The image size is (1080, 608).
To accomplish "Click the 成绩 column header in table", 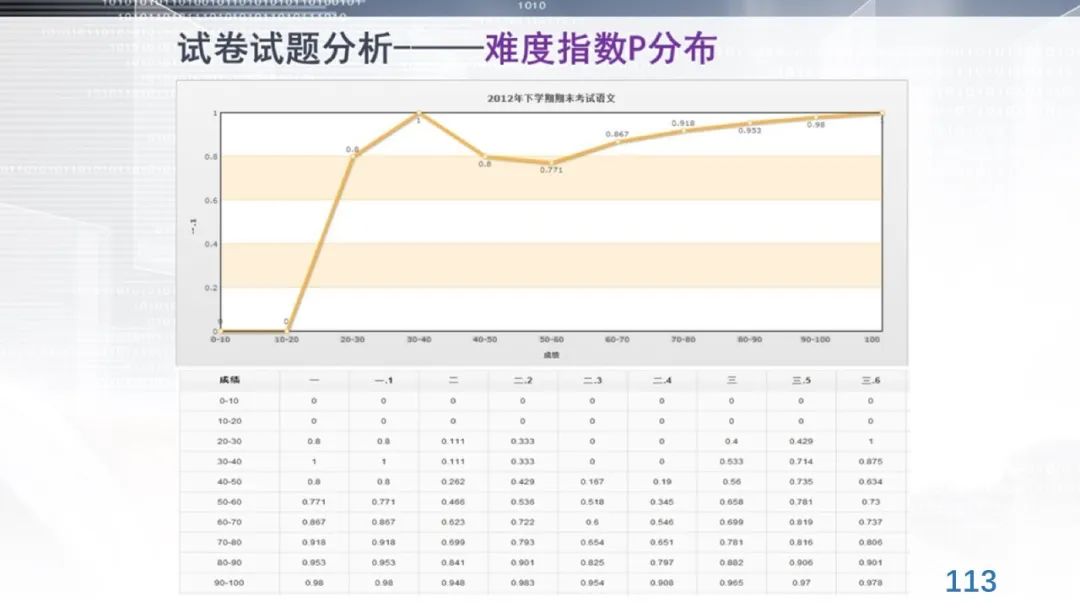I will [229, 380].
